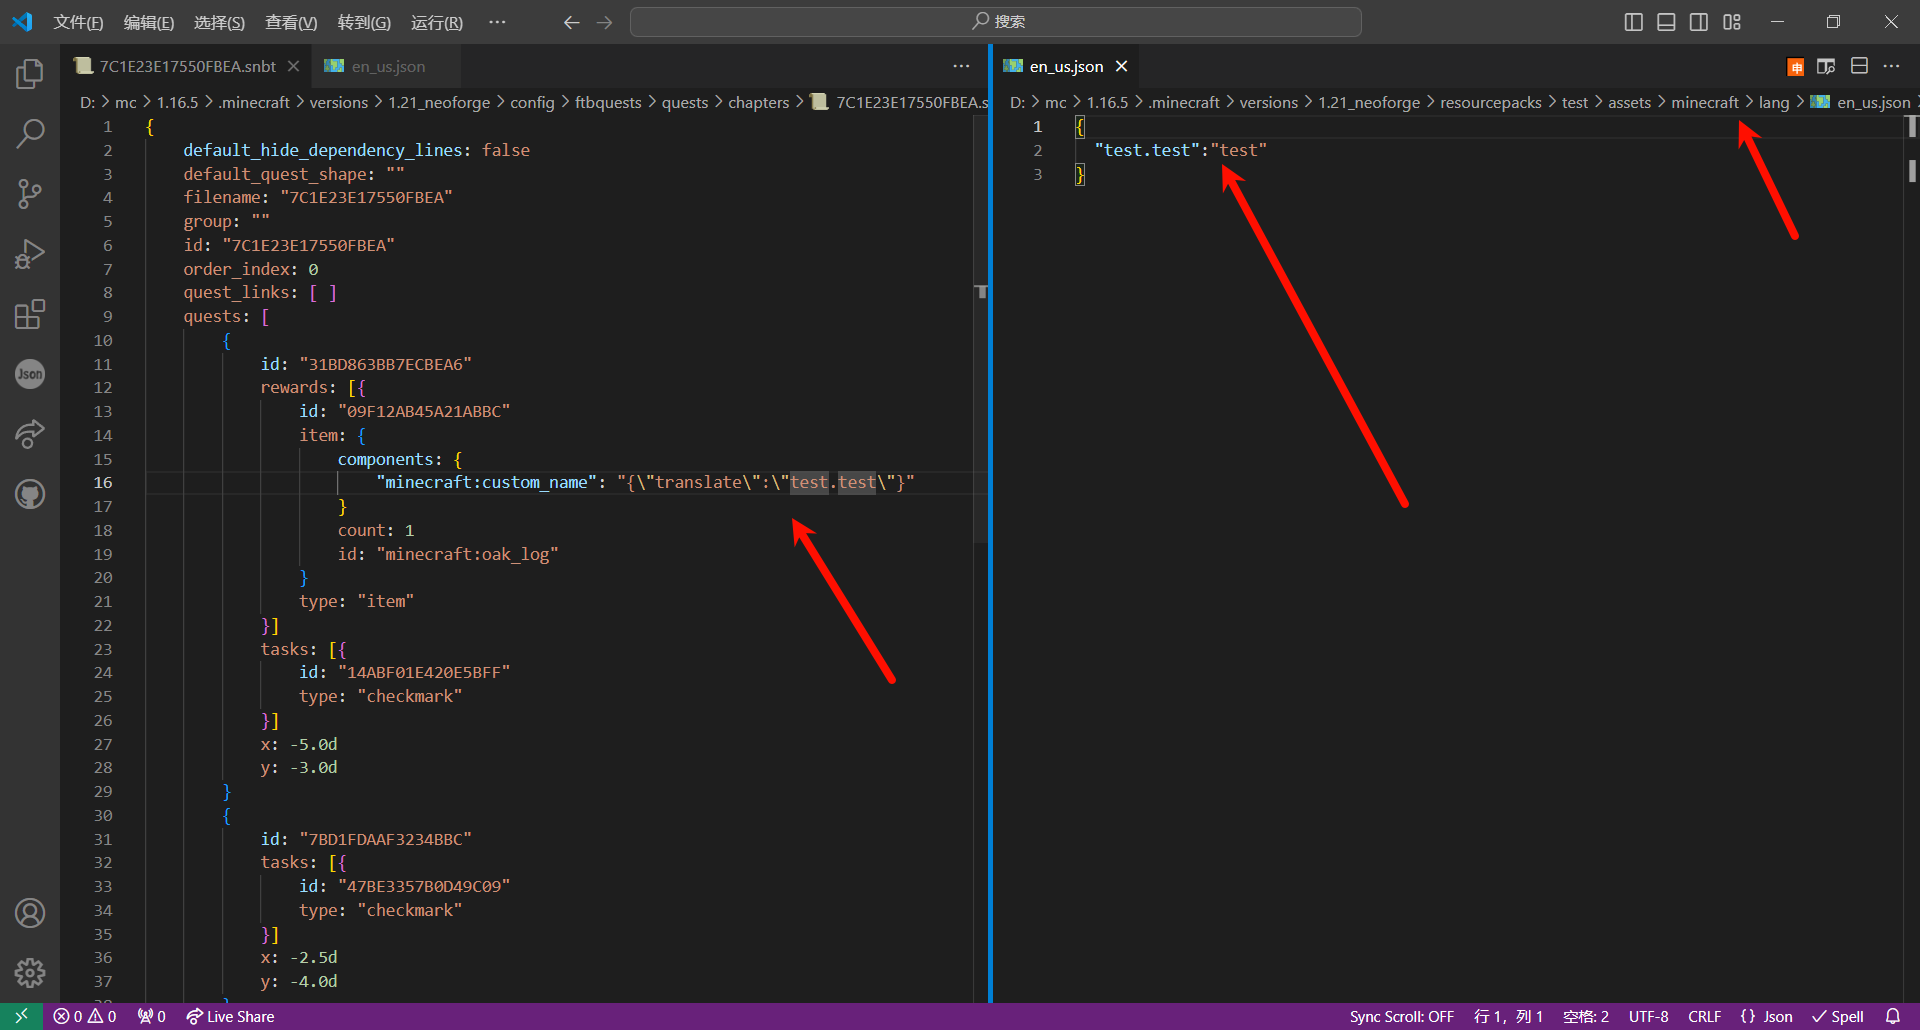Screen dimensions: 1920x1030
Task: Go back in navigation history
Action: click(571, 22)
